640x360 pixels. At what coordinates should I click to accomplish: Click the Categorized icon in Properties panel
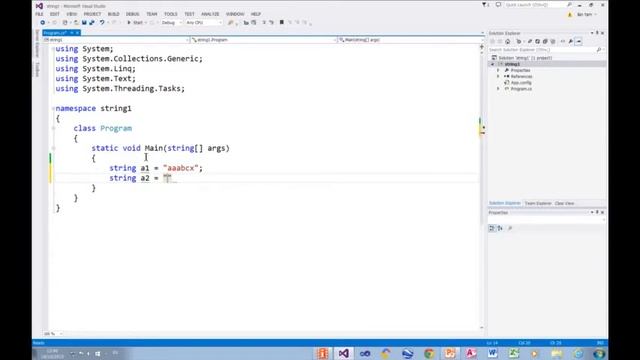tap(492, 229)
